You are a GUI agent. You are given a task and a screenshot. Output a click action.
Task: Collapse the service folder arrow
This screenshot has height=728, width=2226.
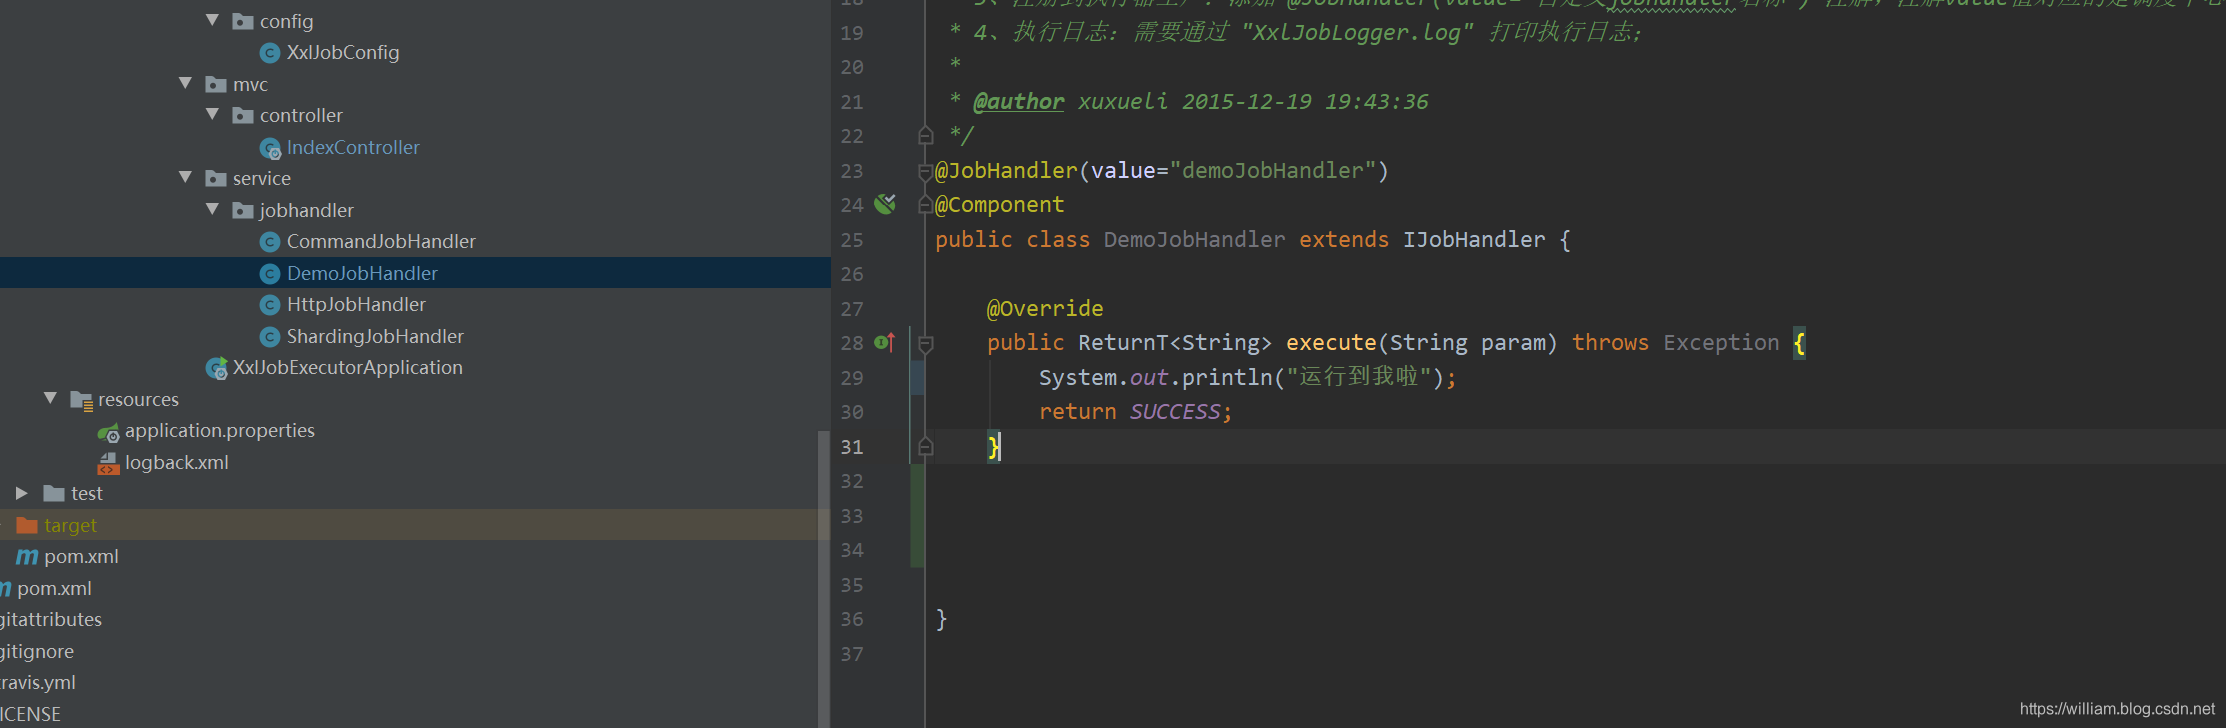click(x=185, y=177)
